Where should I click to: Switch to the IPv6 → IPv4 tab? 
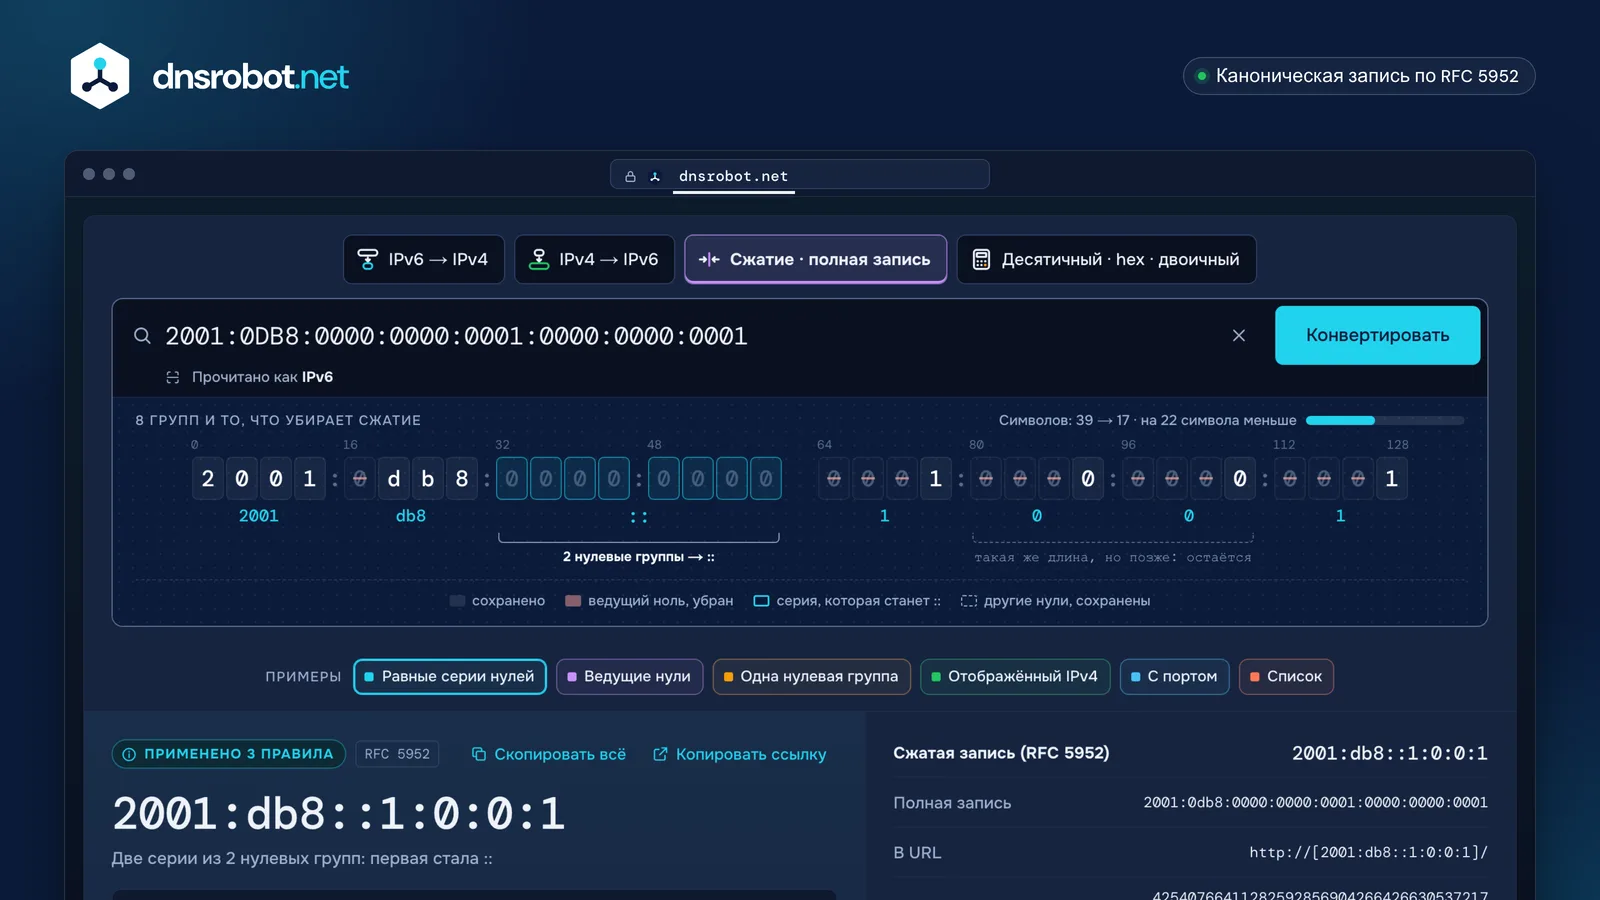pos(424,259)
